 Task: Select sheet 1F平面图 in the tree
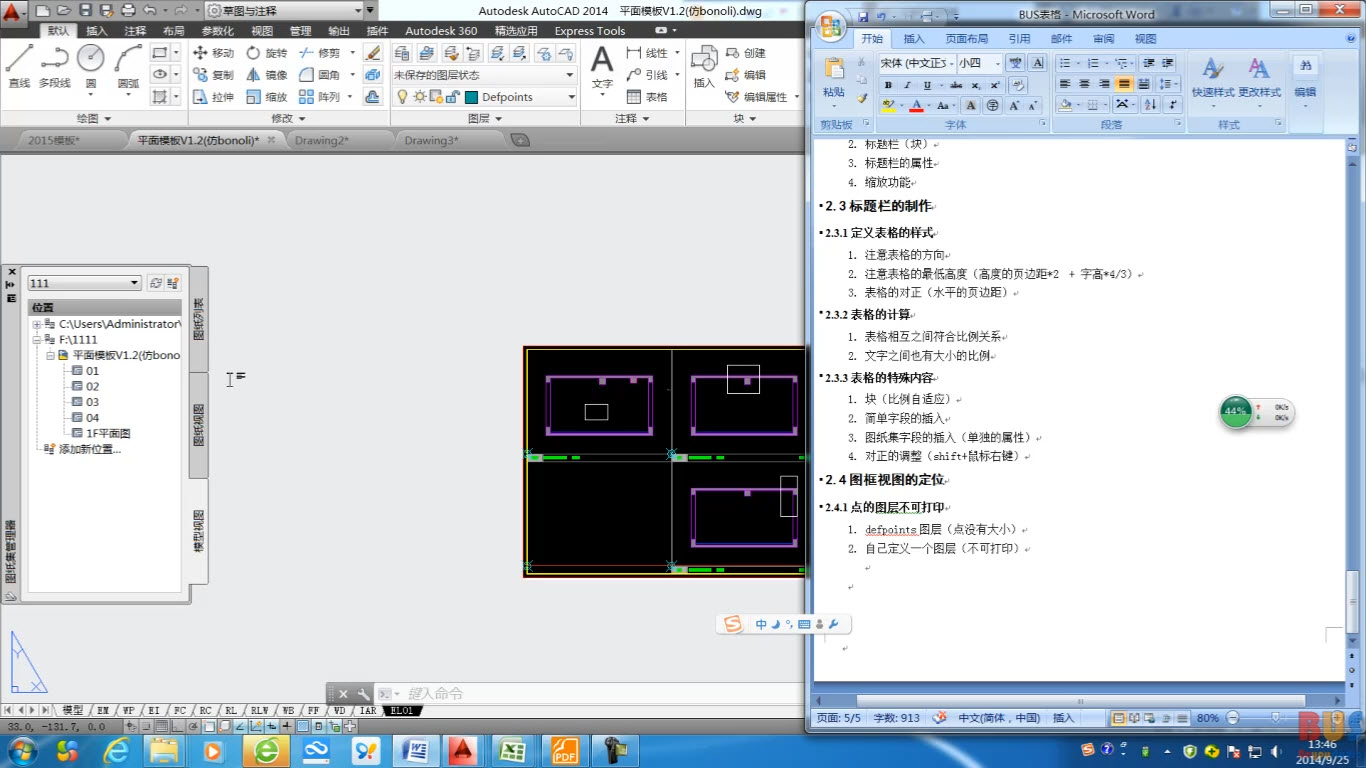tap(108, 433)
